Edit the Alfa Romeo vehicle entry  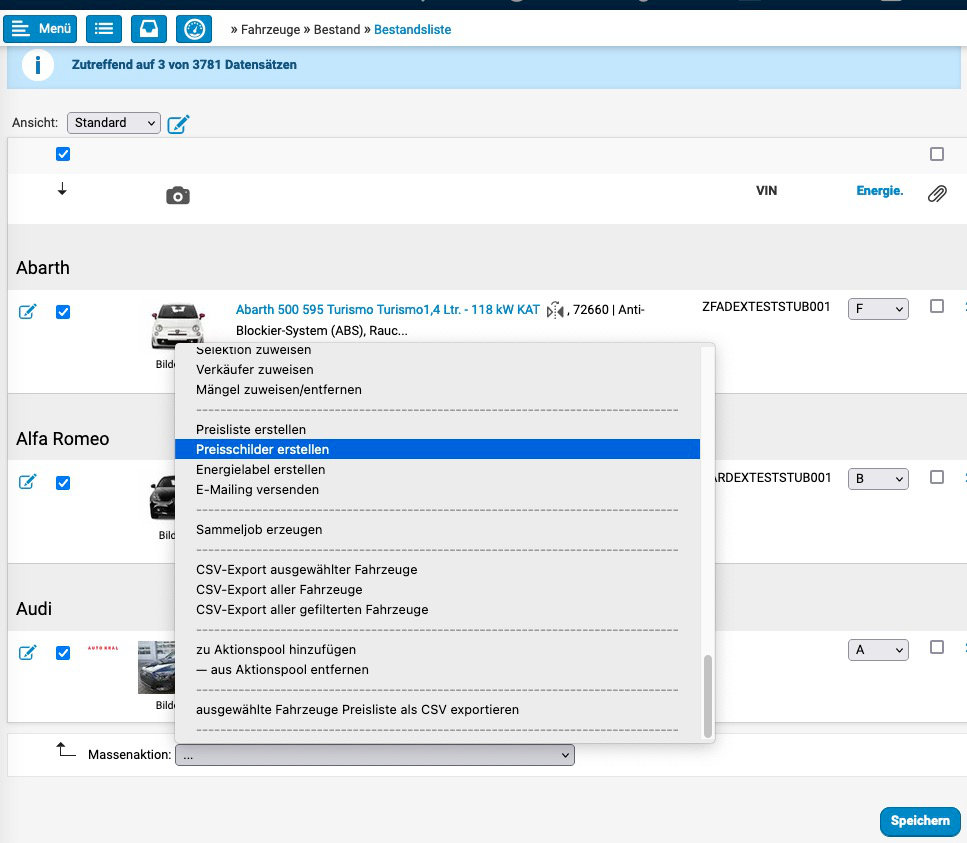(x=28, y=482)
